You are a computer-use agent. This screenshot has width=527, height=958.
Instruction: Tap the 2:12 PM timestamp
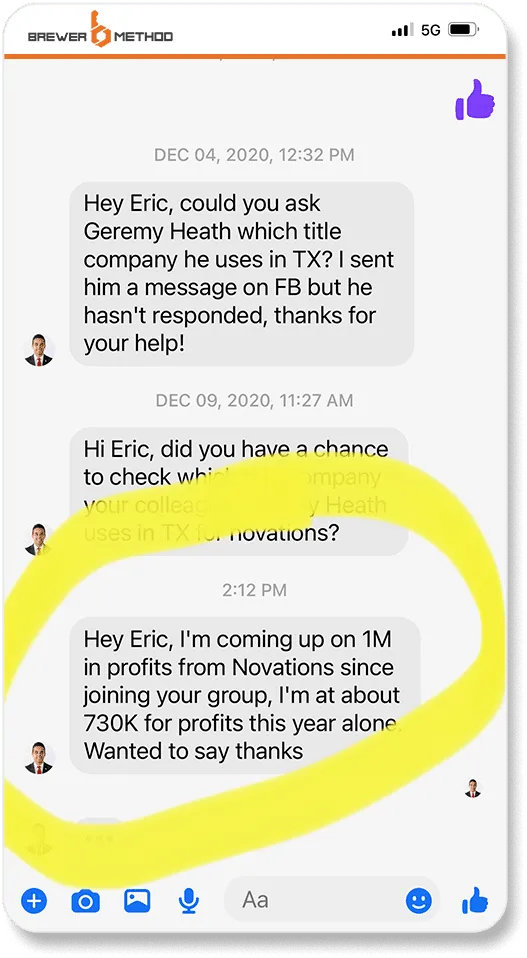pyautogui.click(x=254, y=590)
